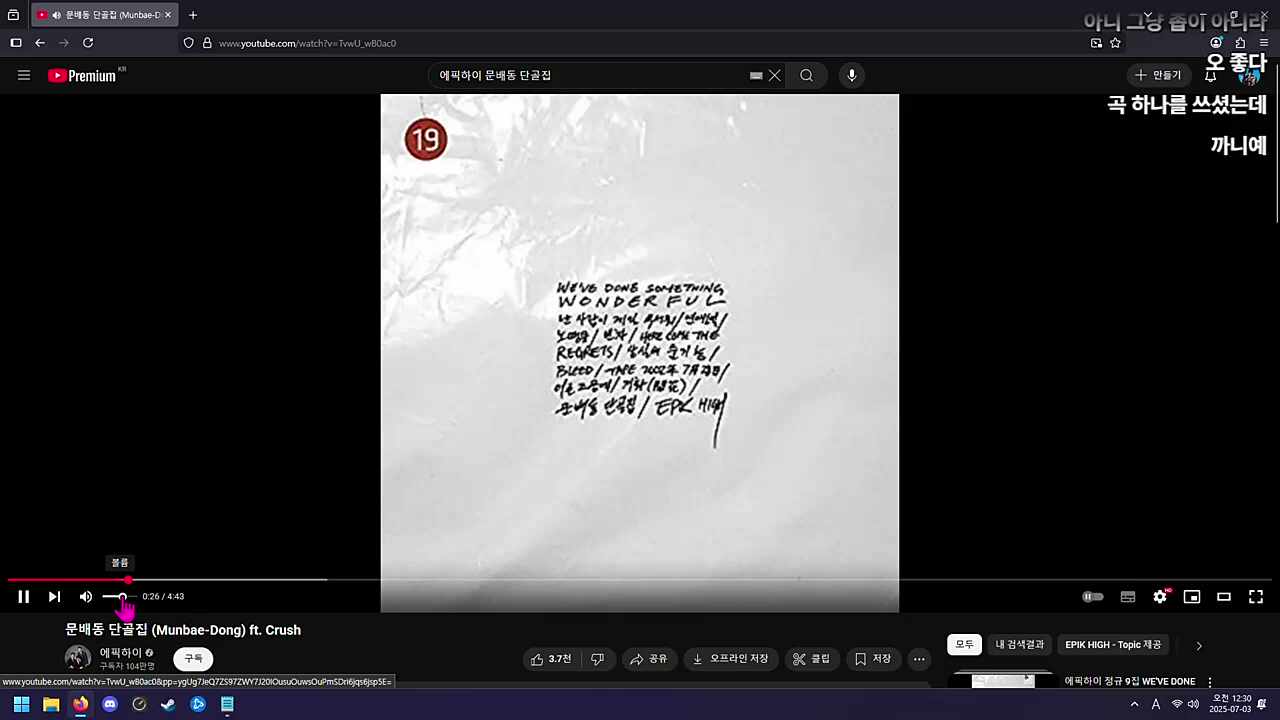The width and height of the screenshot is (1280, 720).
Task: Close the 문배동 단골집 tab
Action: 168,15
